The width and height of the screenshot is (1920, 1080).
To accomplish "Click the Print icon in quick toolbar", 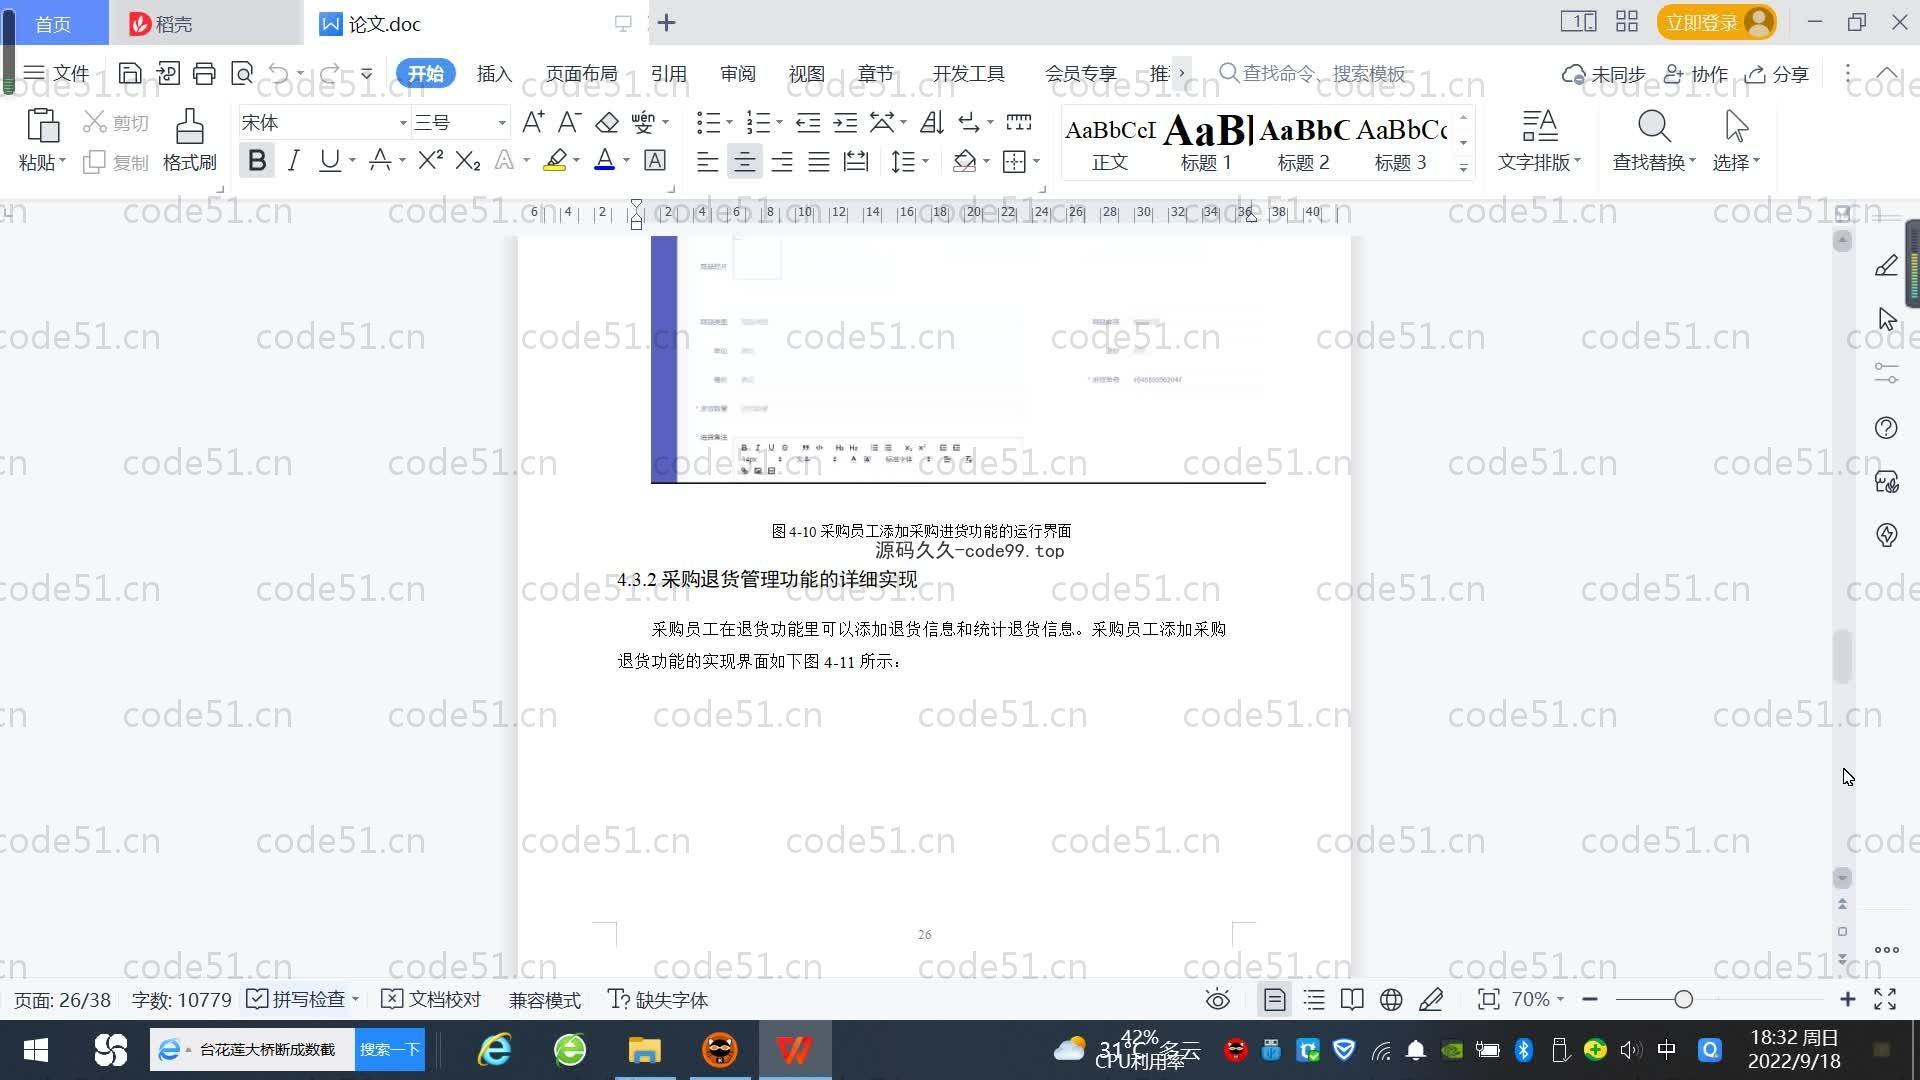I will coord(204,73).
